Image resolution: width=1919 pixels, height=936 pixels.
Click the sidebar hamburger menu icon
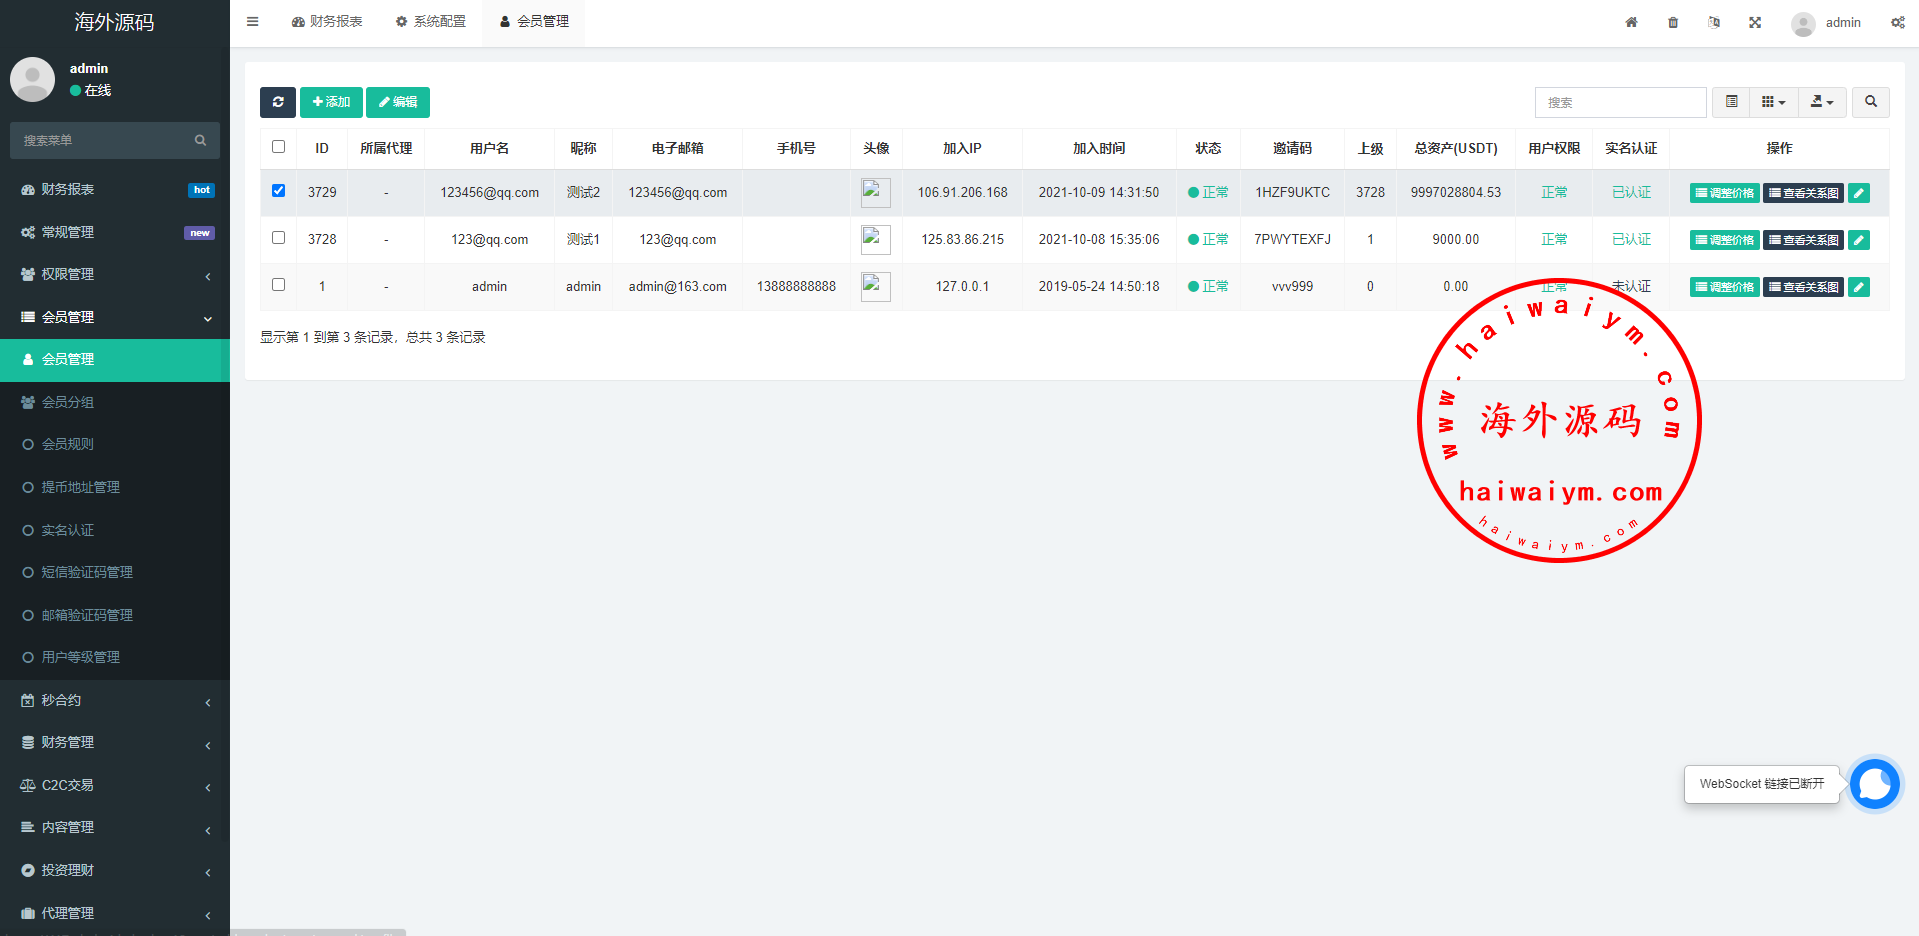253,22
